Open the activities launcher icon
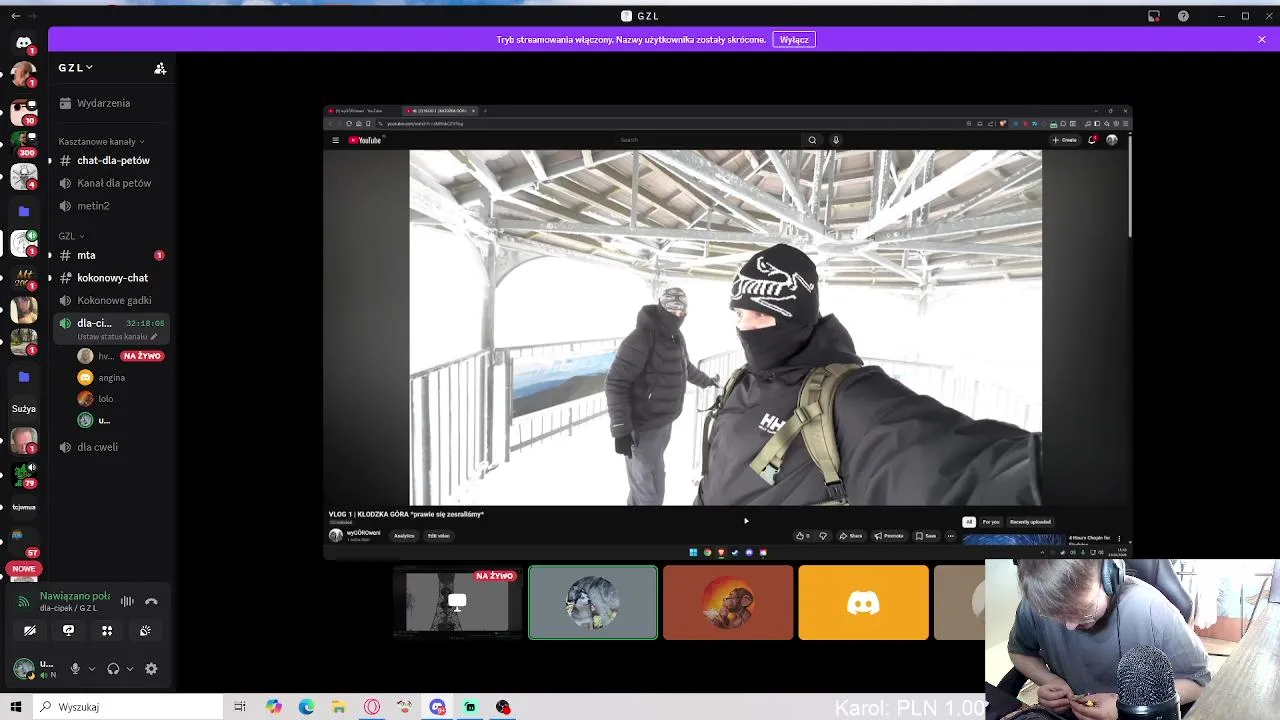Viewport: 1280px width, 720px height. 107,630
